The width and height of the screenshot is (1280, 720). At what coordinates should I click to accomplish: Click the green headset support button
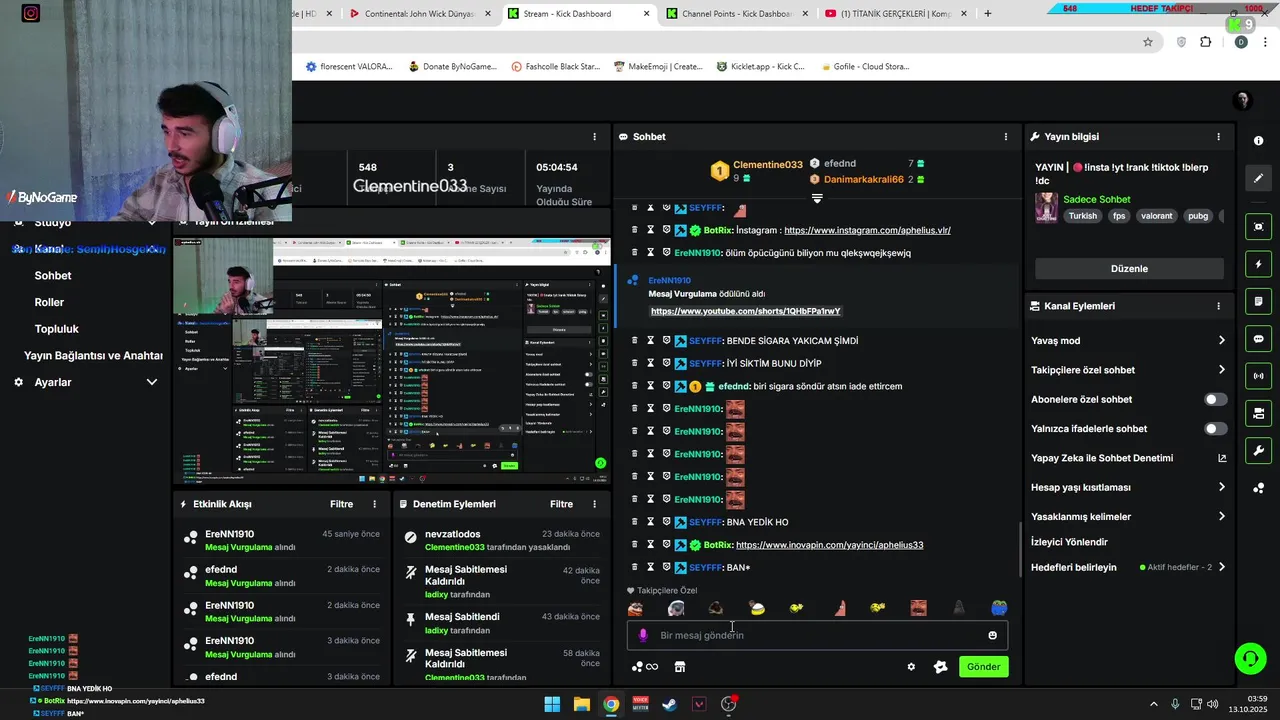click(1250, 658)
